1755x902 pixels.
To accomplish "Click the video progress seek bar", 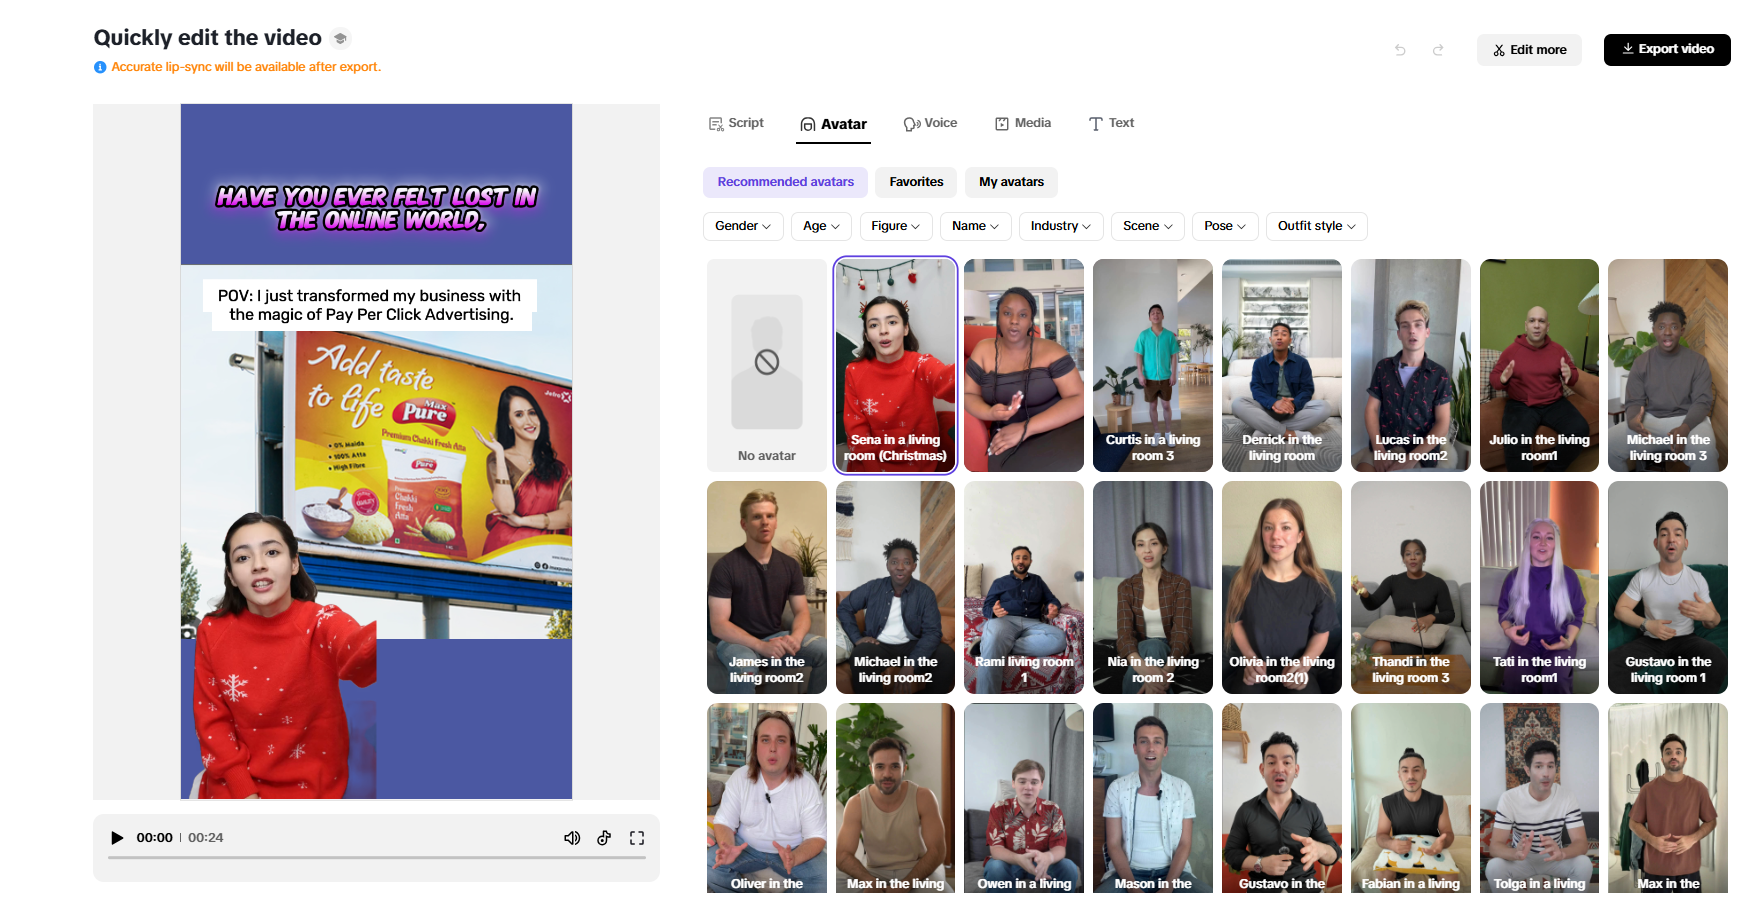I will click(x=377, y=857).
